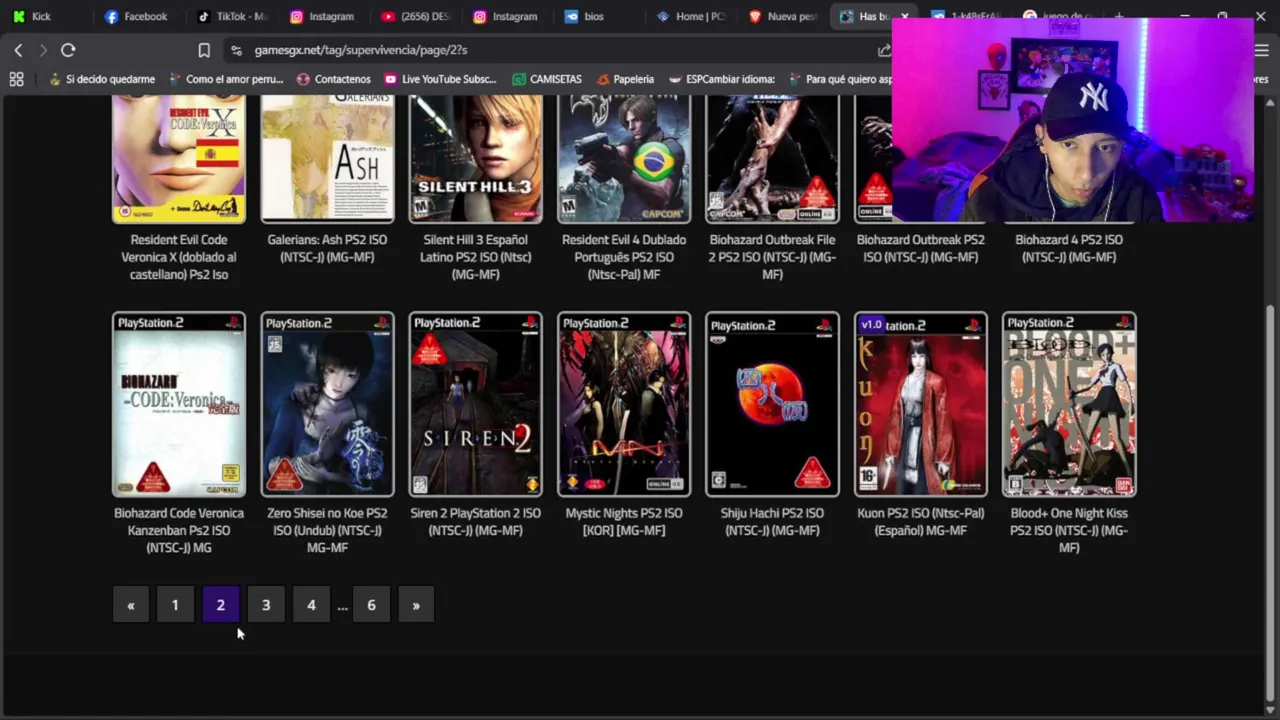
Task: Switch to the YouTube (2656) tab
Action: (416, 16)
